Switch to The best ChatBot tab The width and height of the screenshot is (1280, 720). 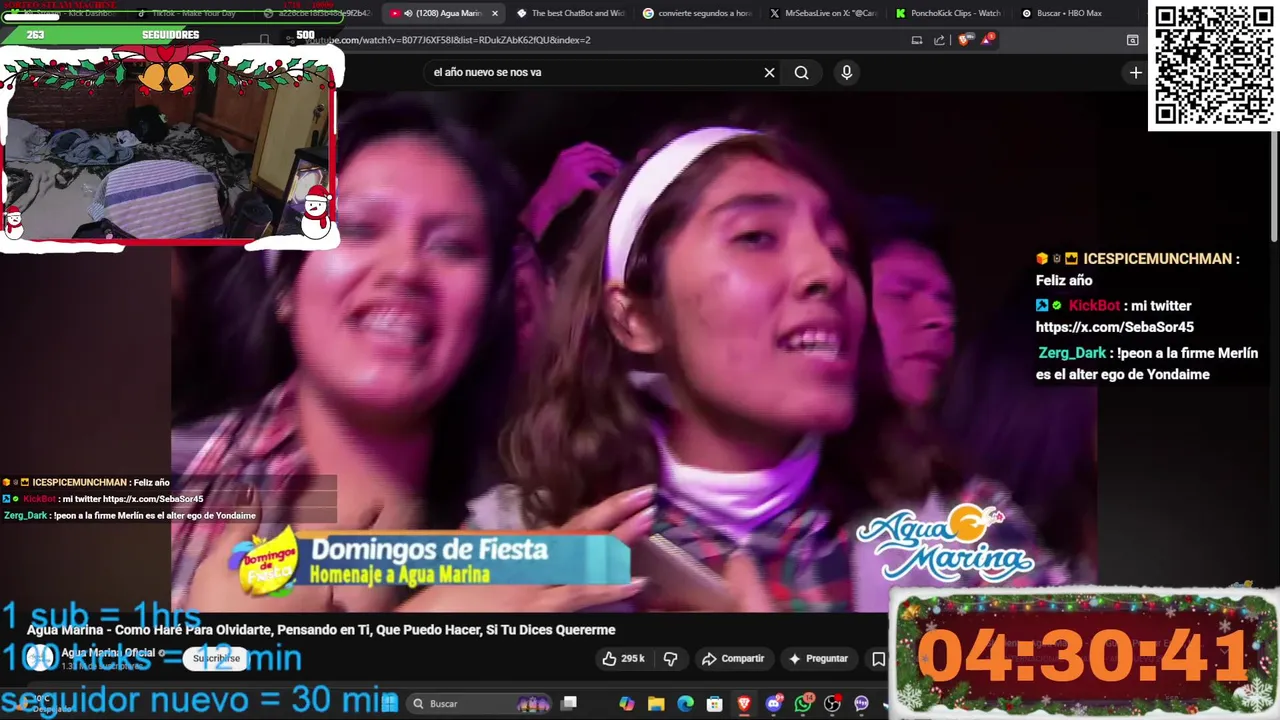(570, 13)
